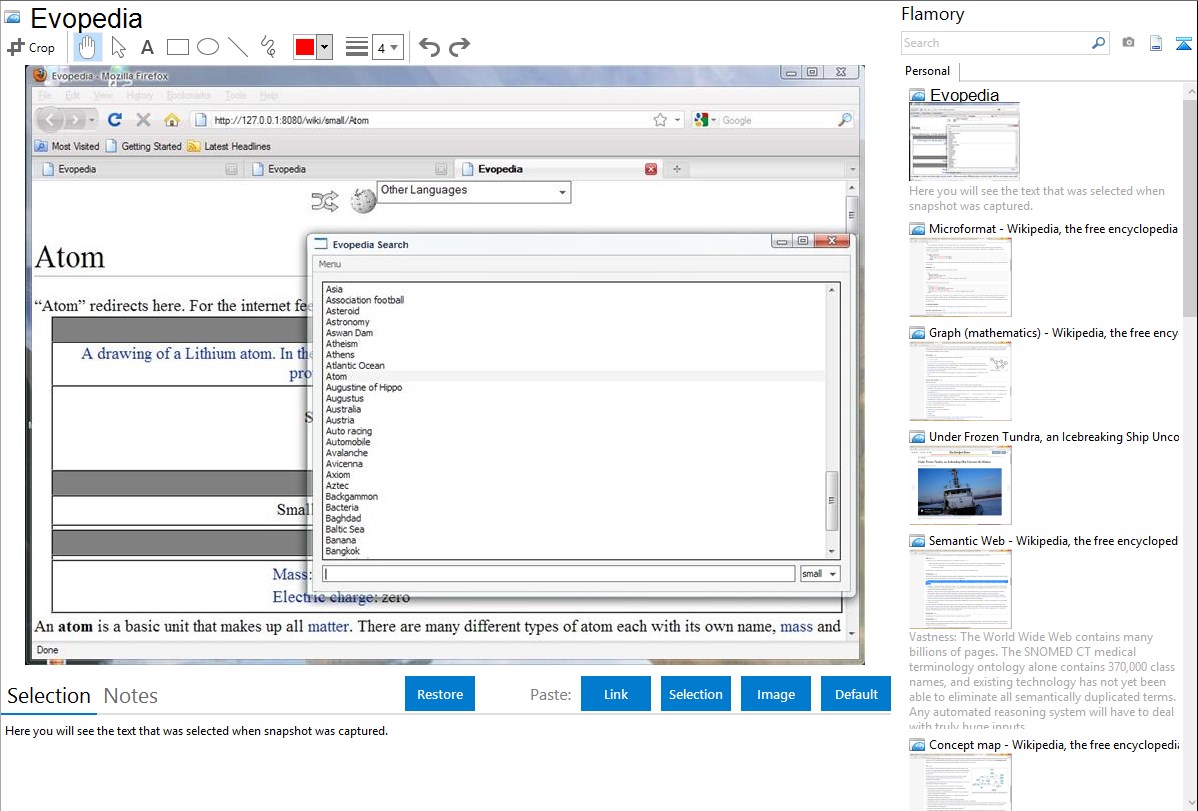1198x811 pixels.
Task: Choose the freehand drawing tool
Action: (268, 47)
